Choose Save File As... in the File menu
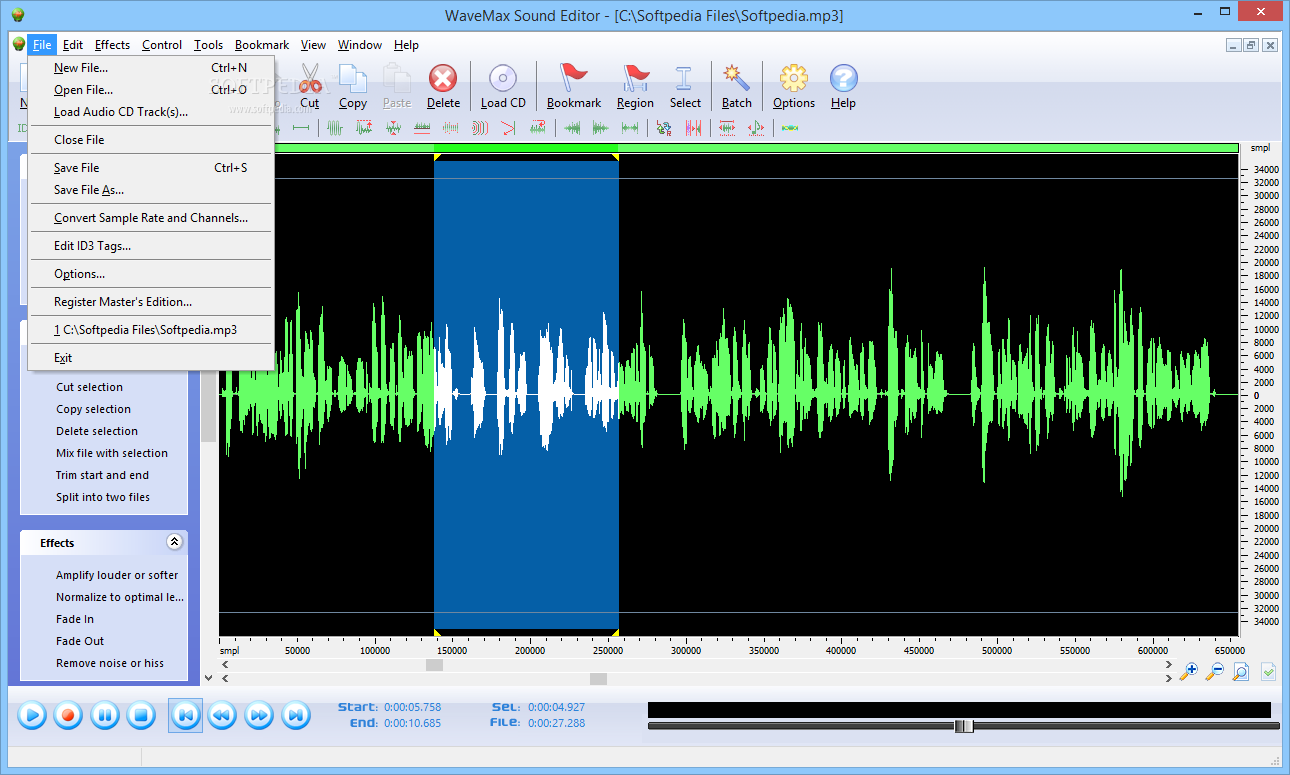This screenshot has height=775, width=1290. (x=150, y=190)
